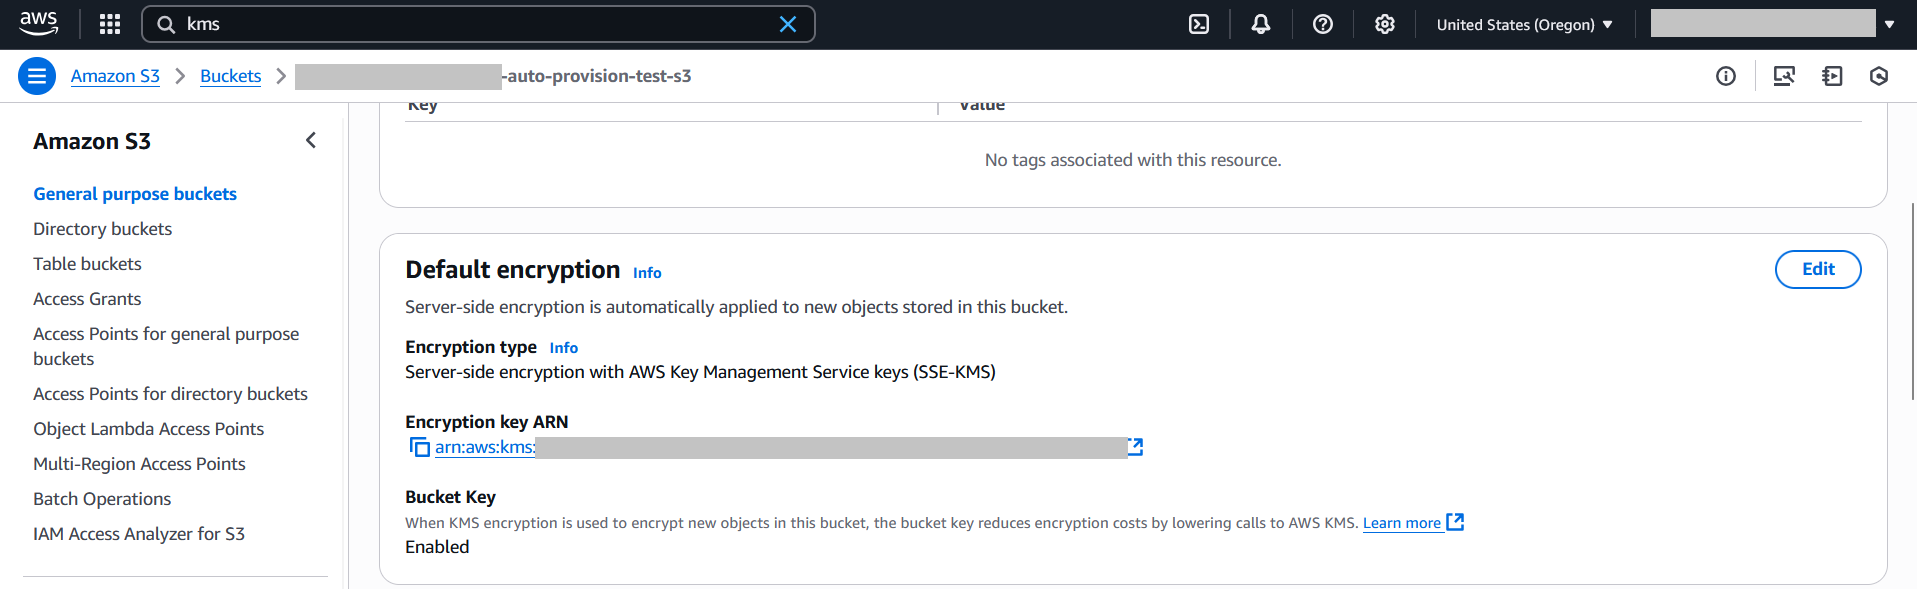Toggle the hamburger navigation menu
Screen dimensions: 1917x589
37,76
